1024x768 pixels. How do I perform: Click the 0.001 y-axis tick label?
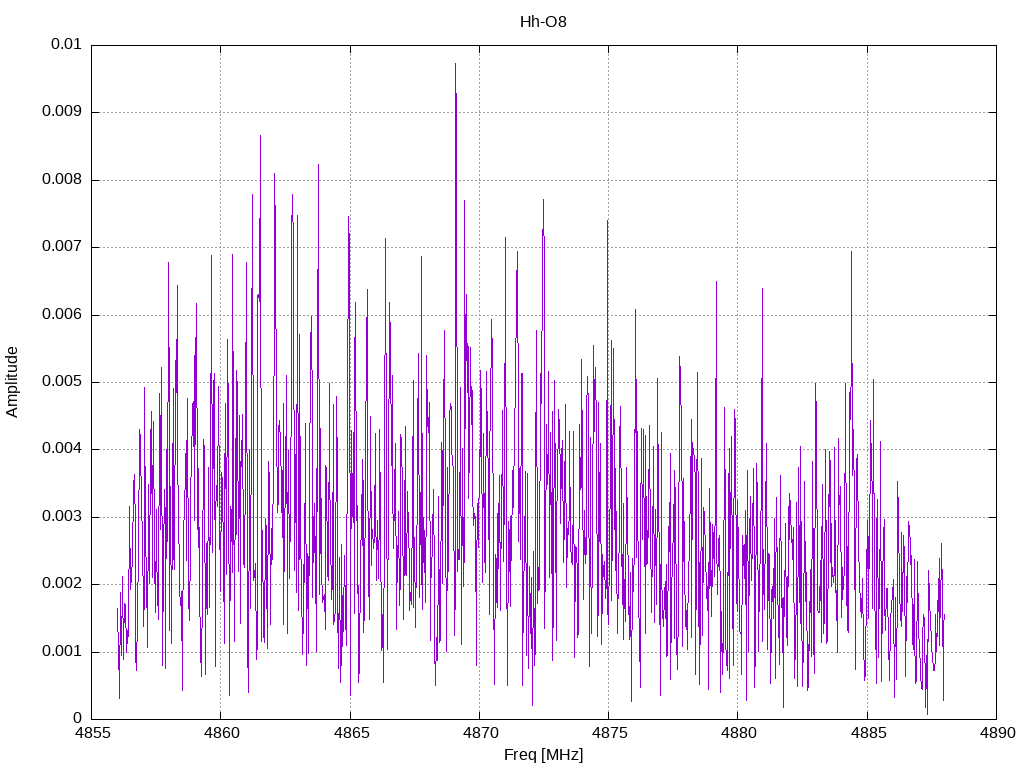[x=62, y=651]
